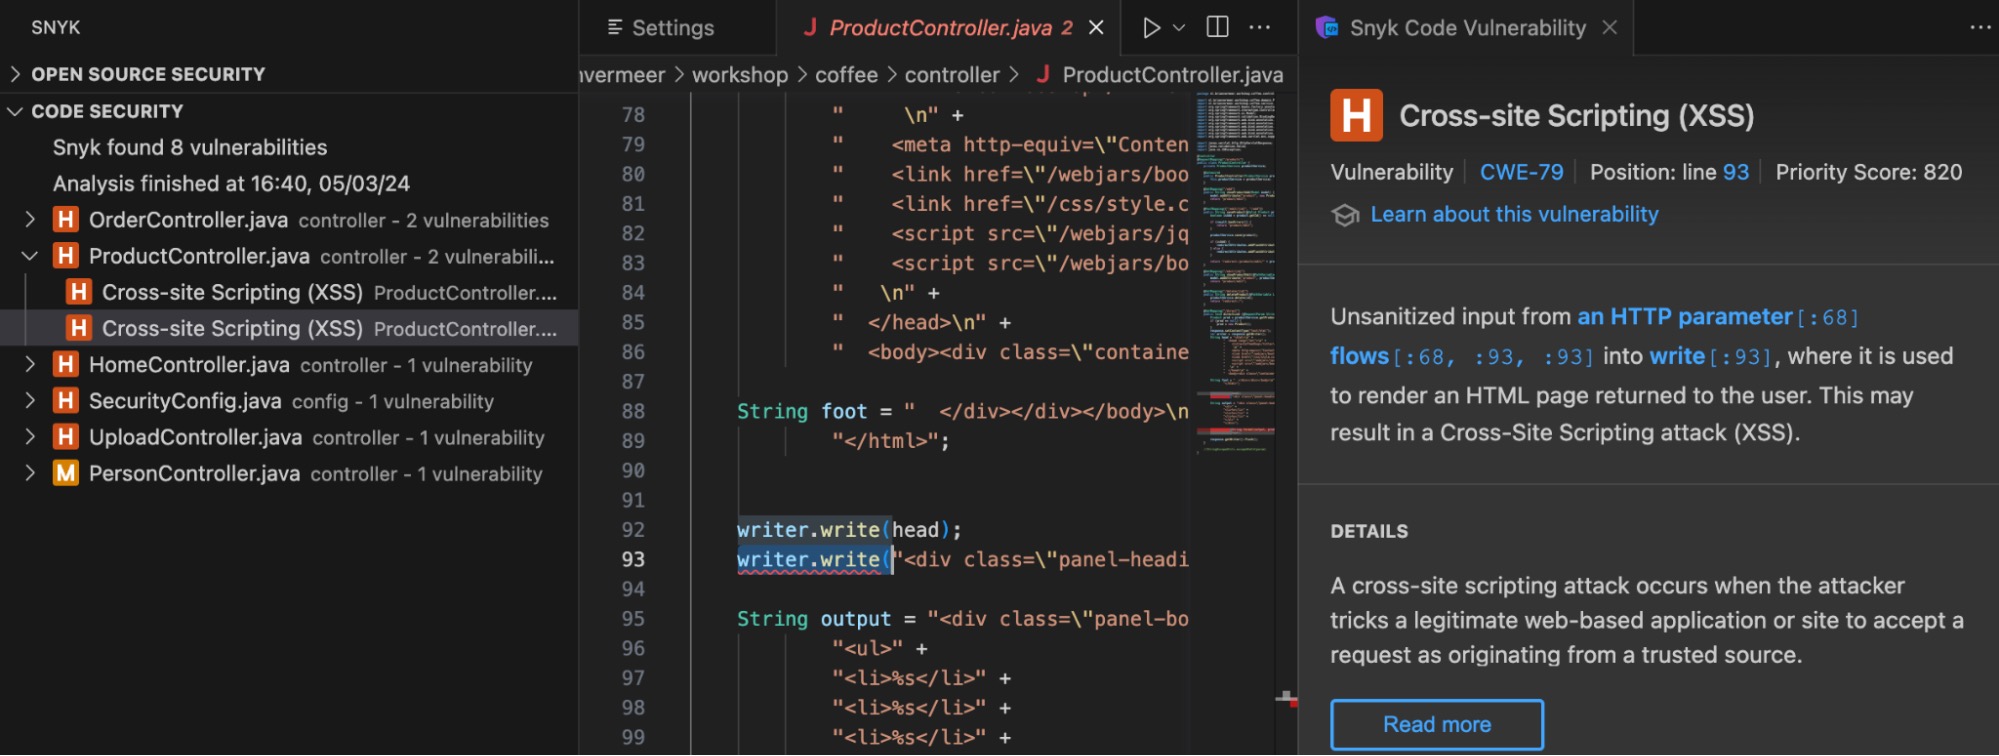Image resolution: width=1999 pixels, height=756 pixels.
Task: Click the high severity icon for OrderController.java
Action: (x=66, y=220)
